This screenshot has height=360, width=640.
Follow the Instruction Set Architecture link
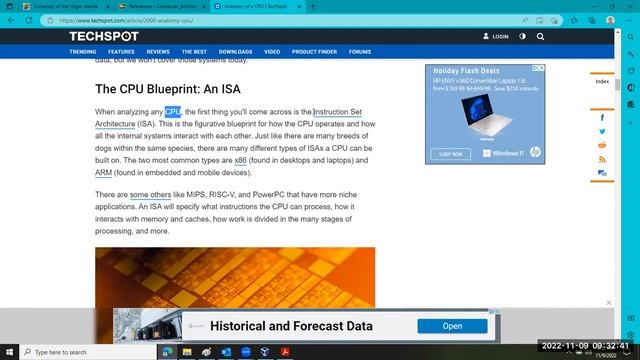338,112
